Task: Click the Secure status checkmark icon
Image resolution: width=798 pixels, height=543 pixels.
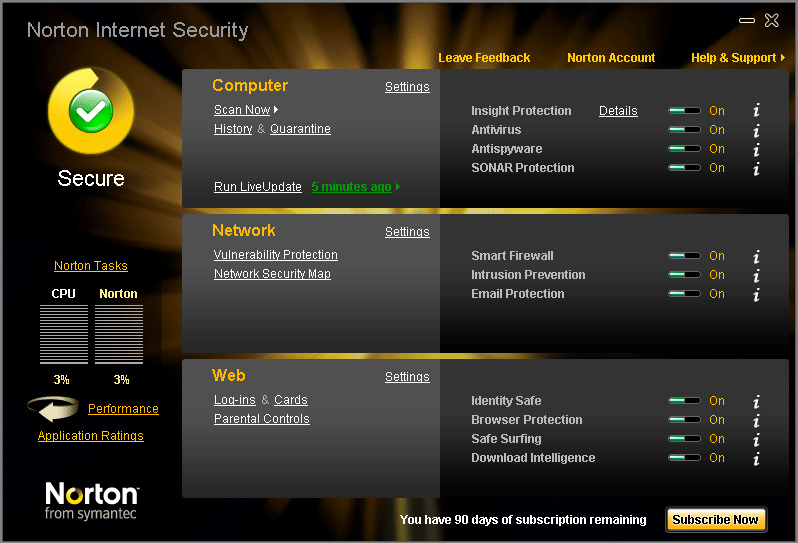Action: [91, 111]
